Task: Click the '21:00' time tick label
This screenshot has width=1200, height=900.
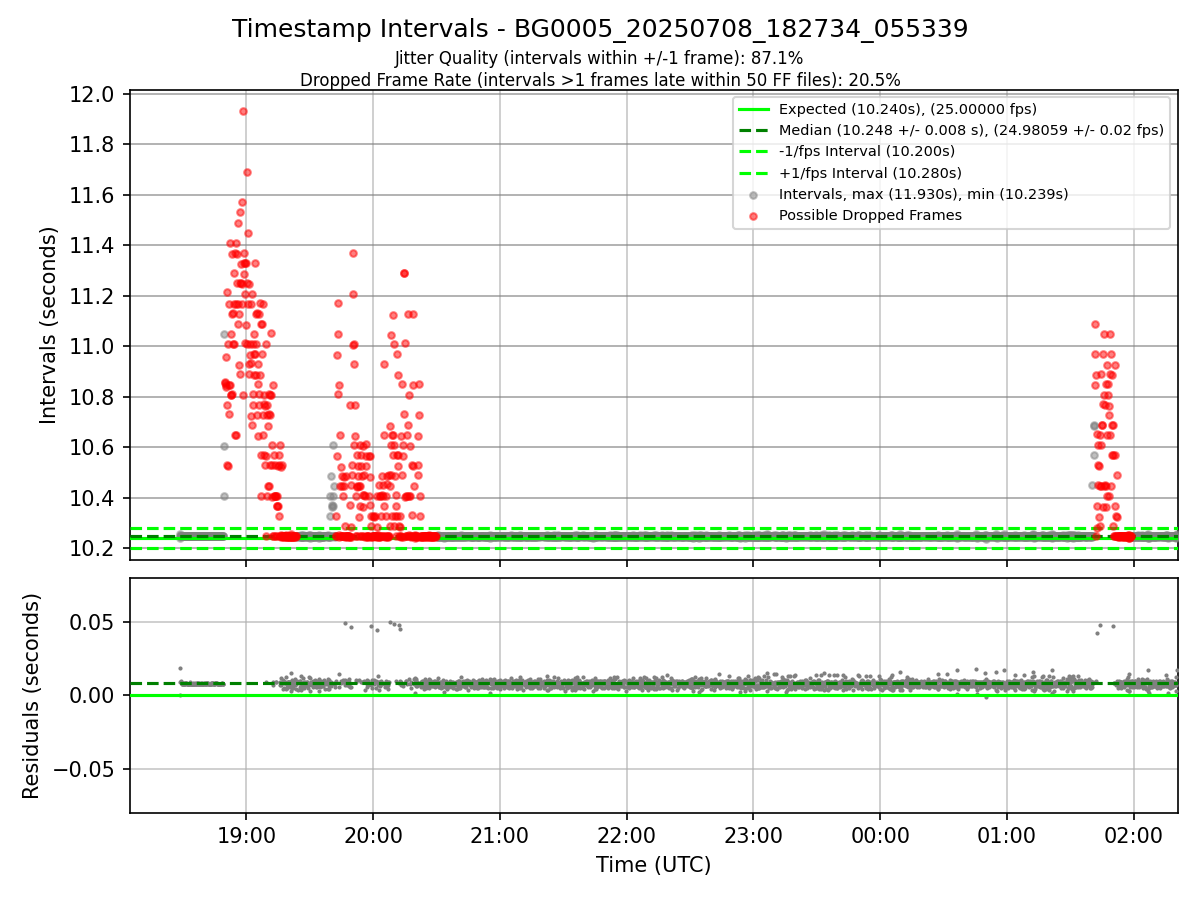Action: tap(500, 835)
